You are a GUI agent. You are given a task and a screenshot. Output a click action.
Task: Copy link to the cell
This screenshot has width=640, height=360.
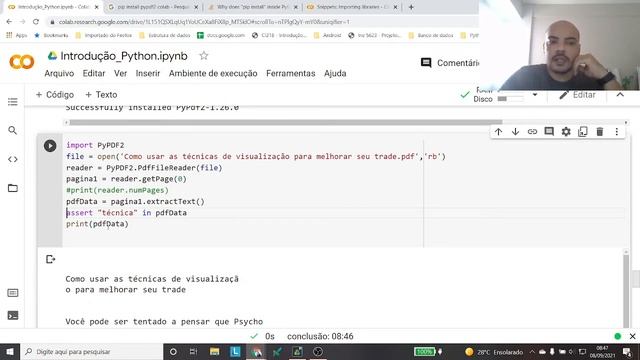(532, 131)
